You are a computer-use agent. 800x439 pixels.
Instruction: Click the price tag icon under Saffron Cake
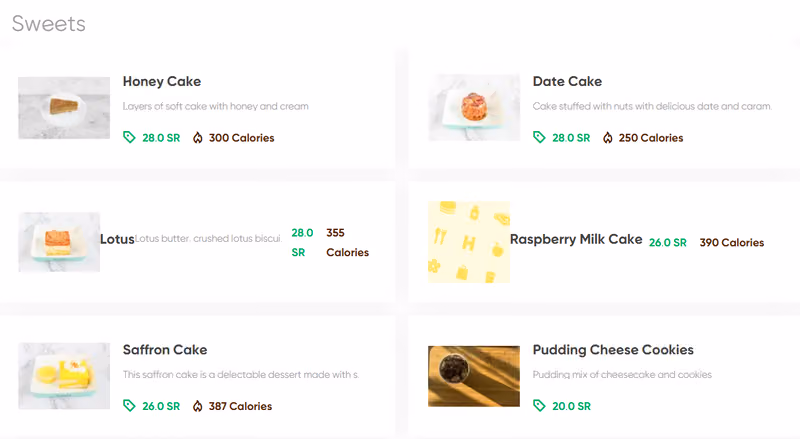[129, 406]
